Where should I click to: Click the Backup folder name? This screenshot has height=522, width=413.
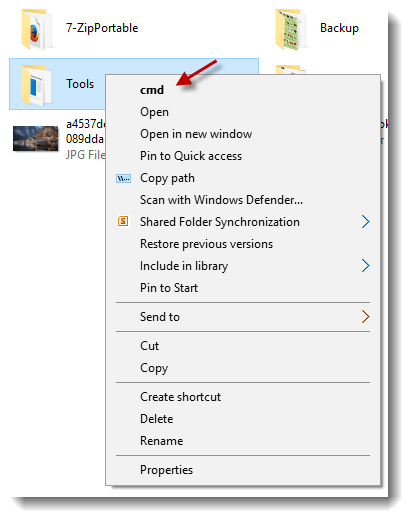(x=339, y=28)
